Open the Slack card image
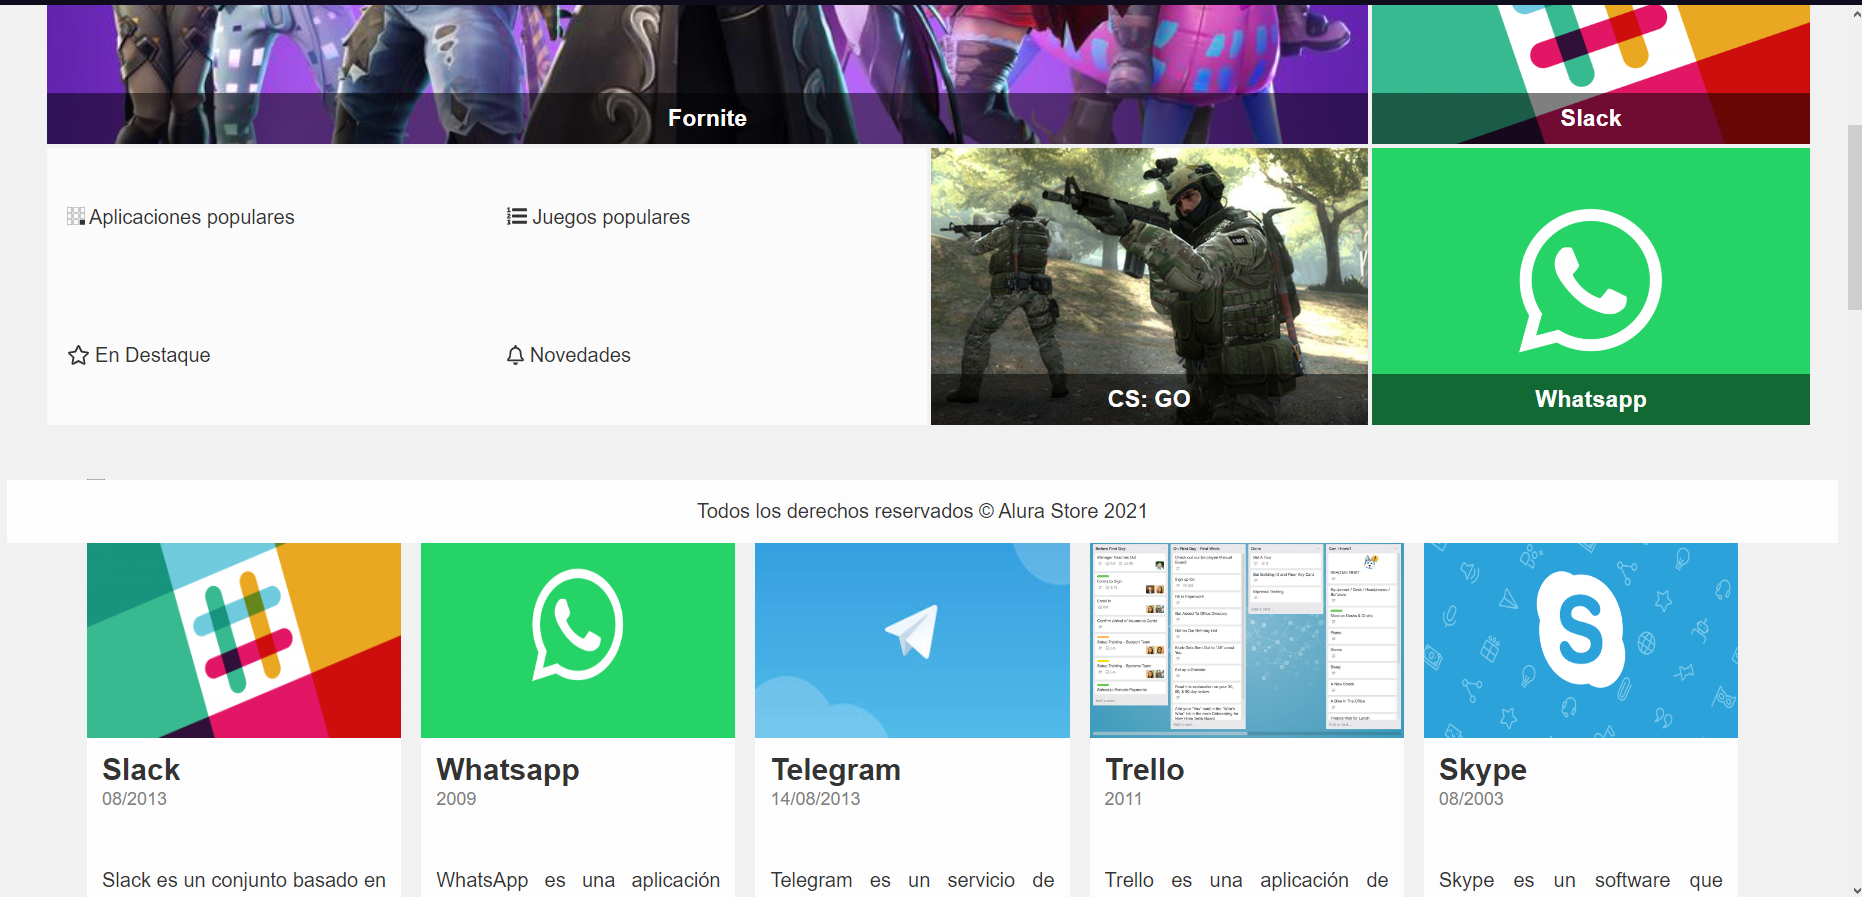Viewport: 1862px width, 897px height. [x=244, y=640]
